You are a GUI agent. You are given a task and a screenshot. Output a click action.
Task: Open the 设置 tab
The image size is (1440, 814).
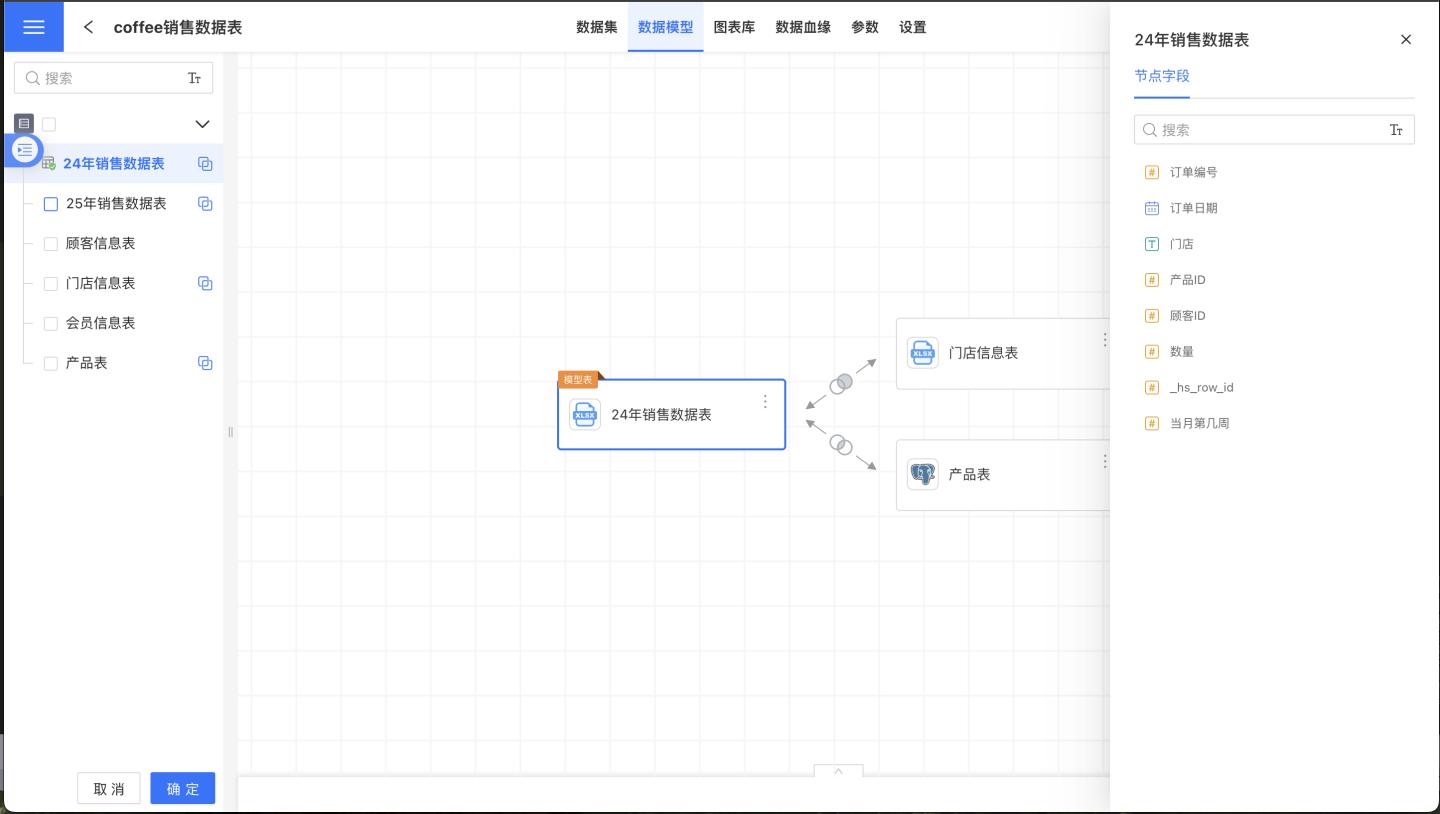click(913, 27)
